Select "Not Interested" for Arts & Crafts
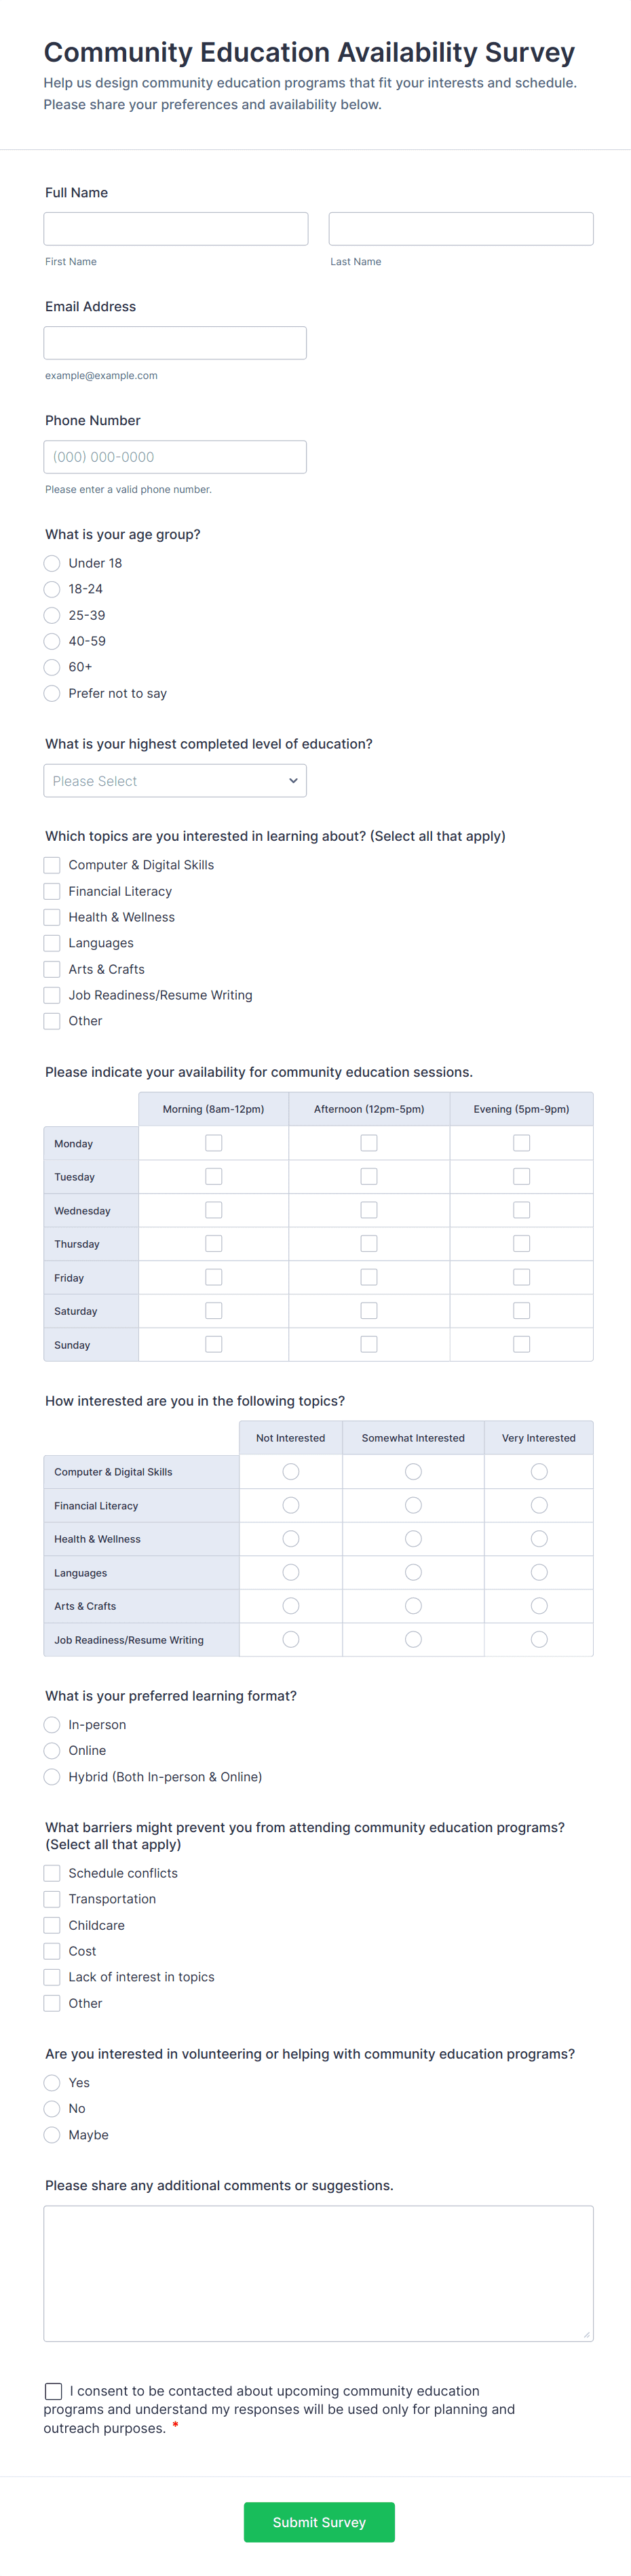The image size is (631, 2576). coord(290,1605)
